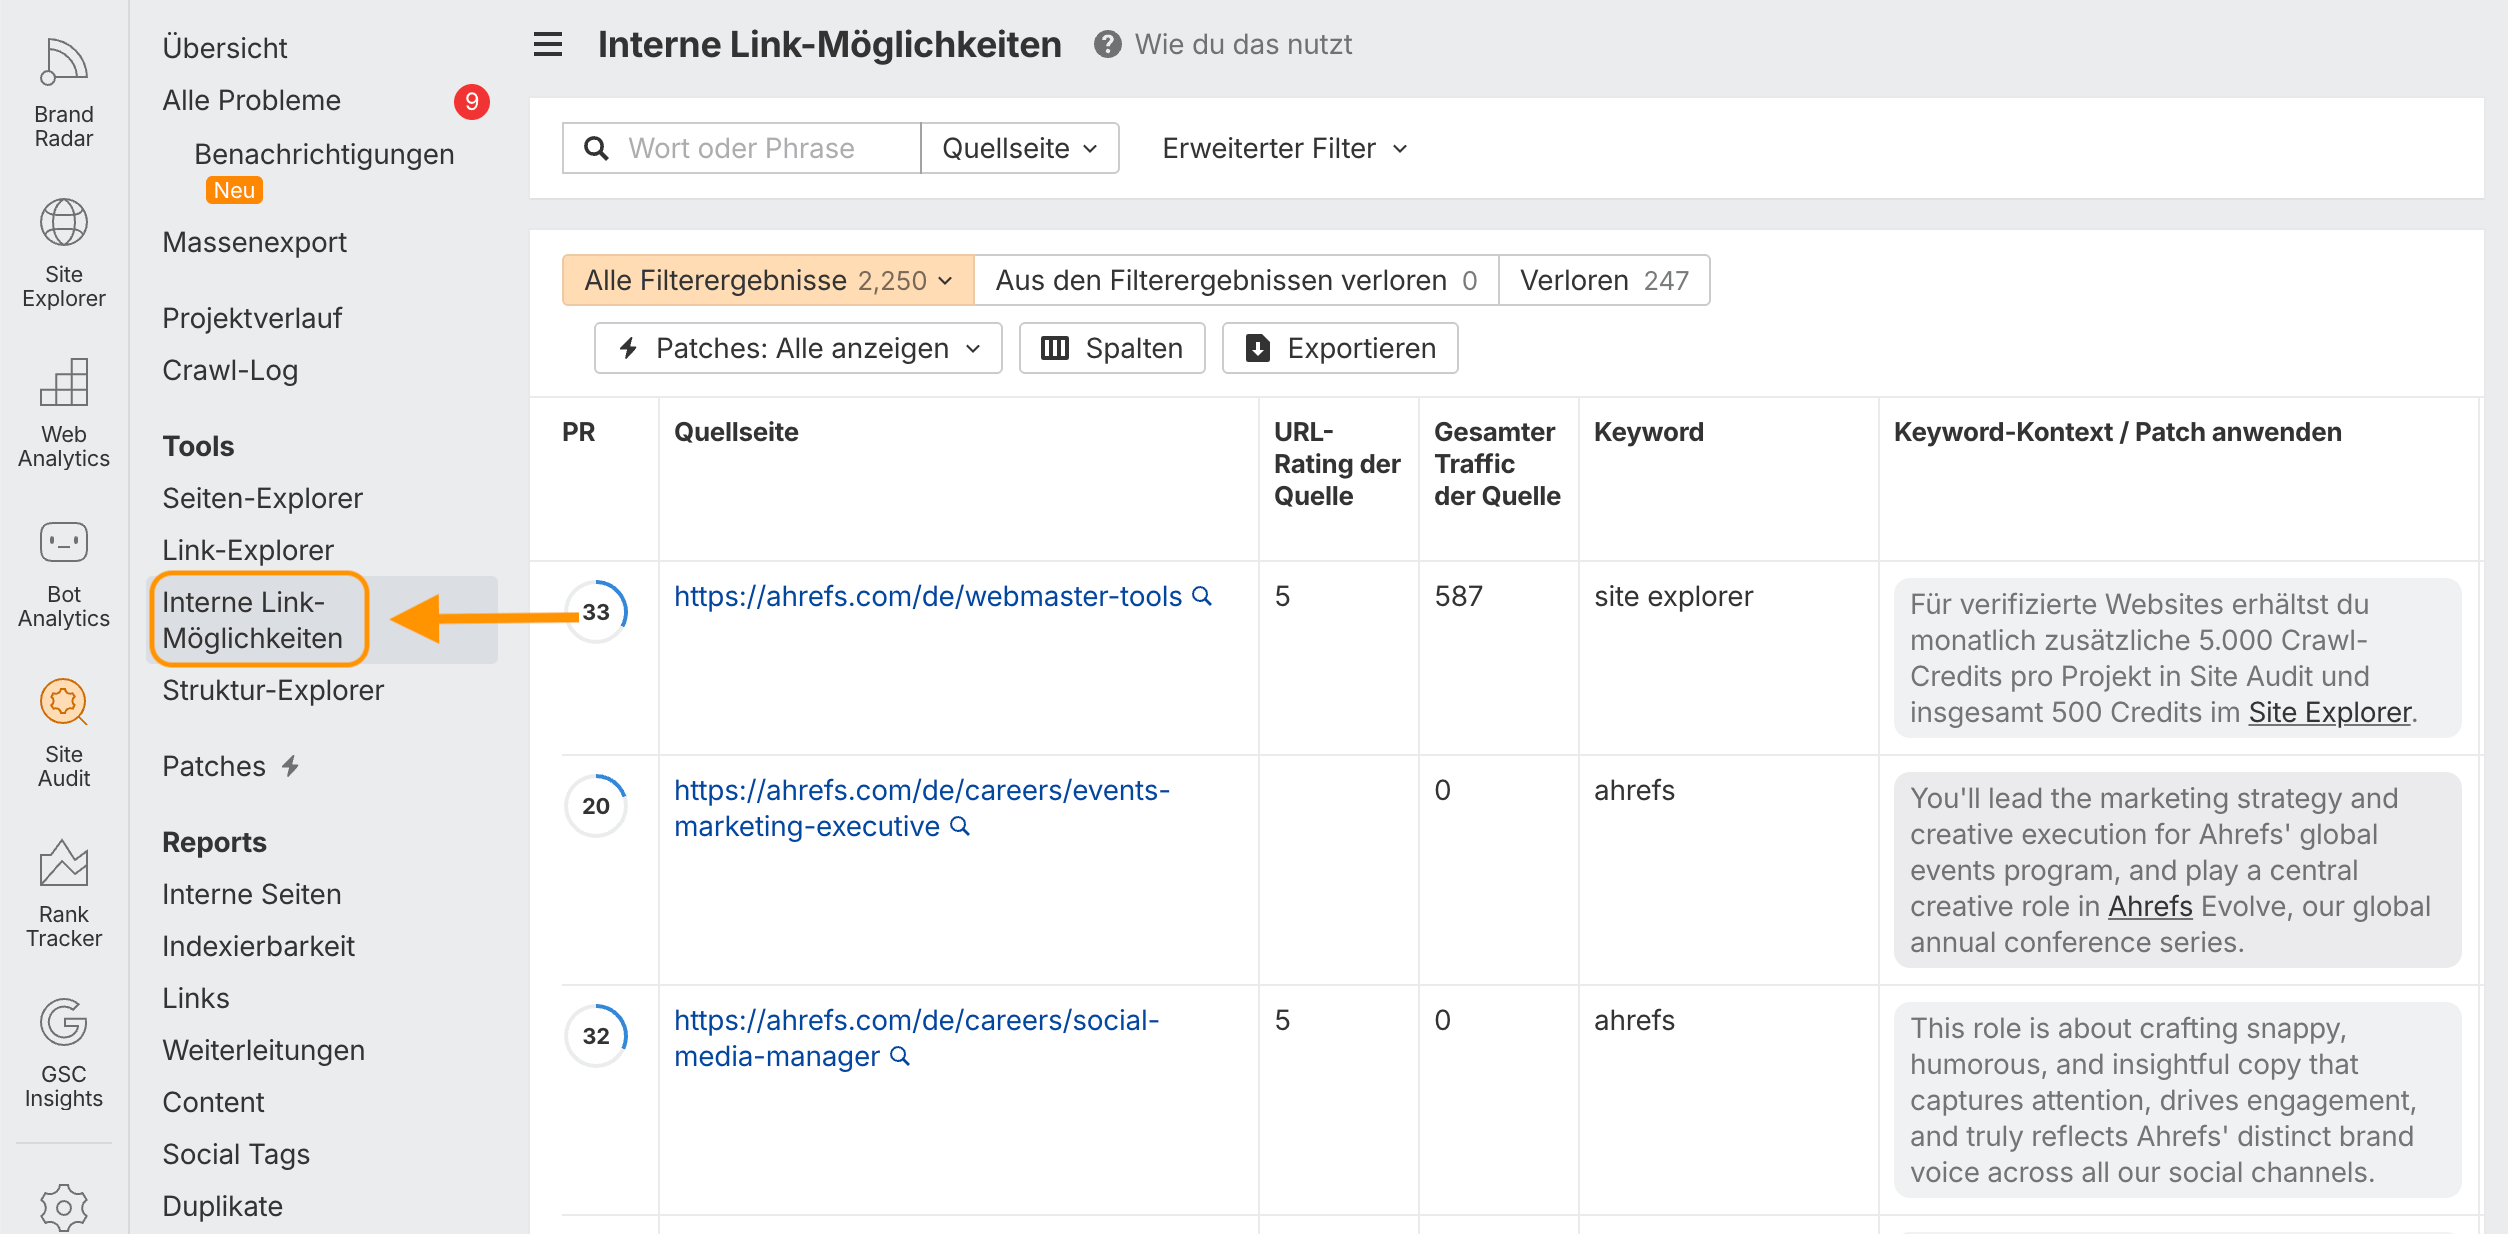Click the URL-Rating der Quelle column header
This screenshot has width=2508, height=1234.
tap(1337, 464)
